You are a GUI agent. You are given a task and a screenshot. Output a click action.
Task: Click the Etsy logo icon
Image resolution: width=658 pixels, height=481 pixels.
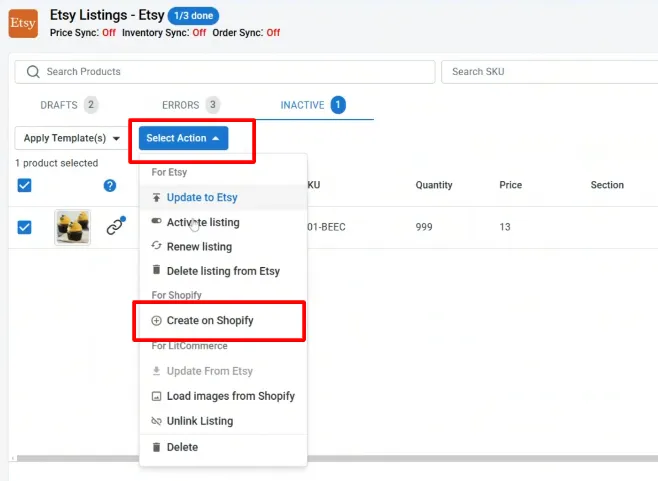click(x=23, y=24)
